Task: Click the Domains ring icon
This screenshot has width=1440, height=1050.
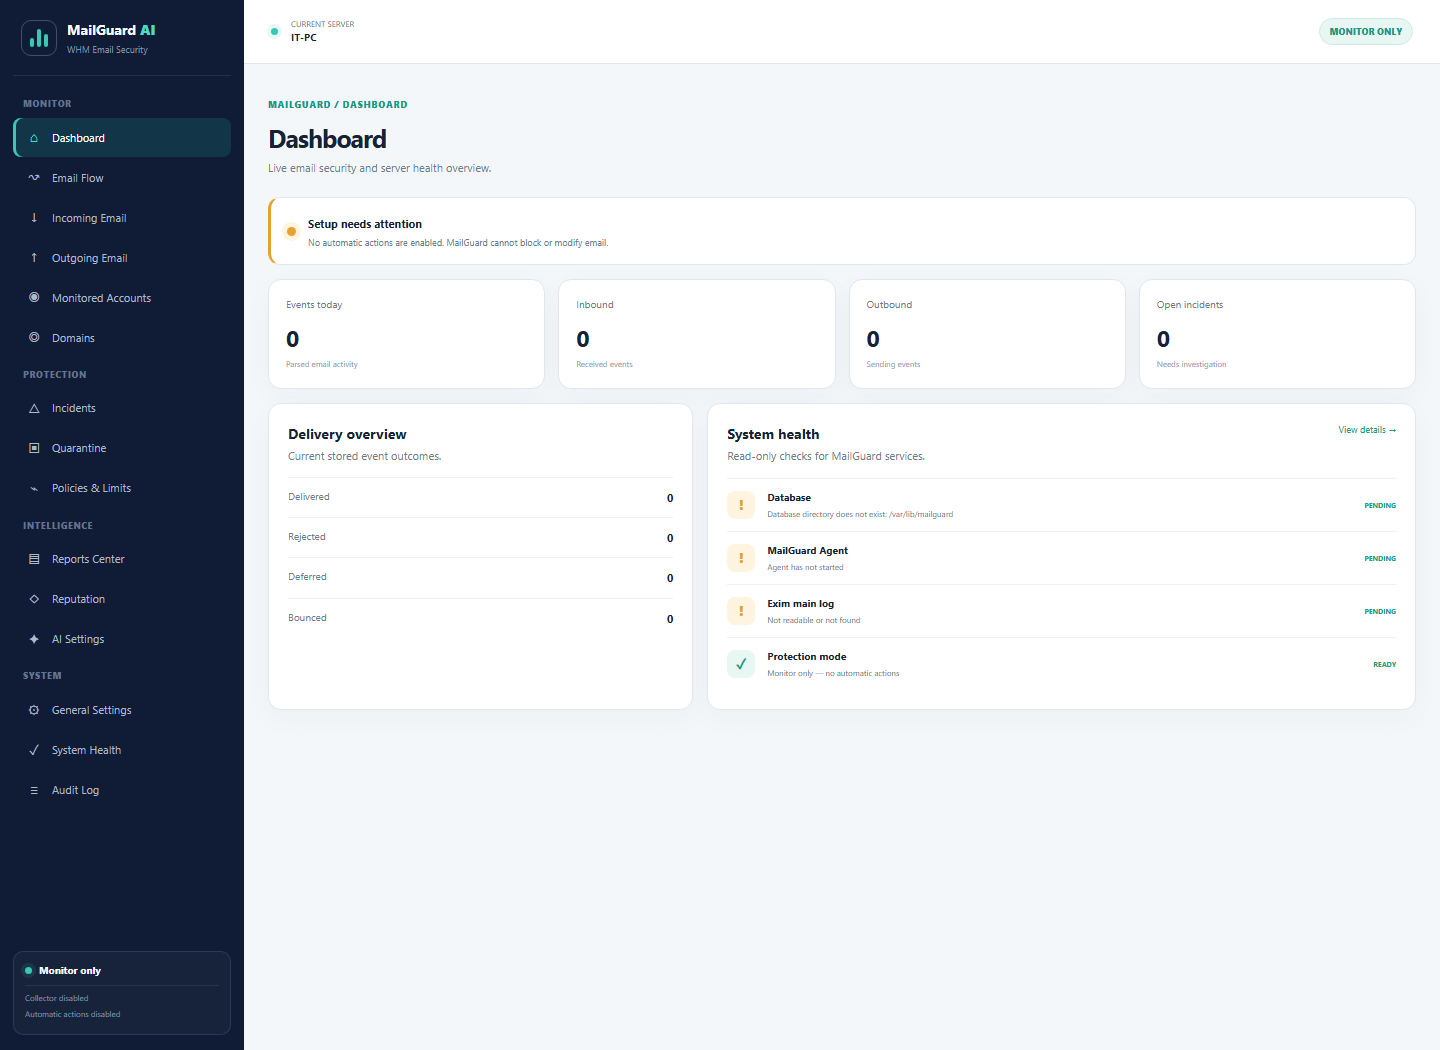Action: click(34, 338)
